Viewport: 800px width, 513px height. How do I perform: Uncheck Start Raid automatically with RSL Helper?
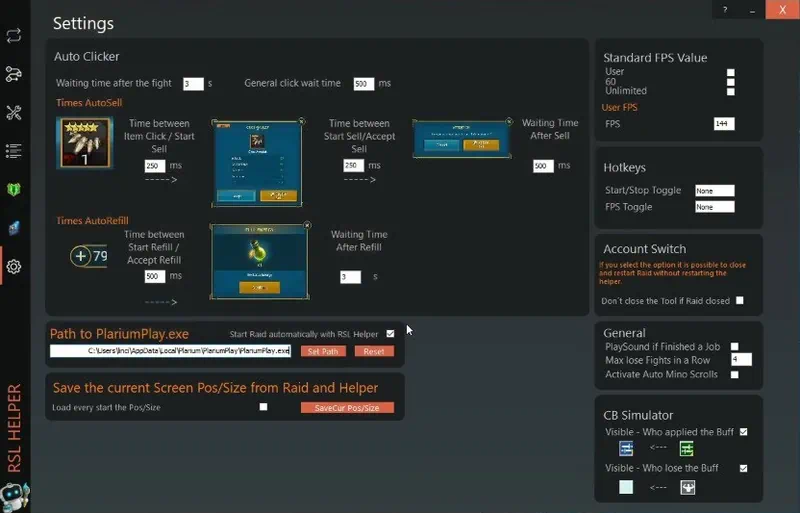click(x=390, y=334)
